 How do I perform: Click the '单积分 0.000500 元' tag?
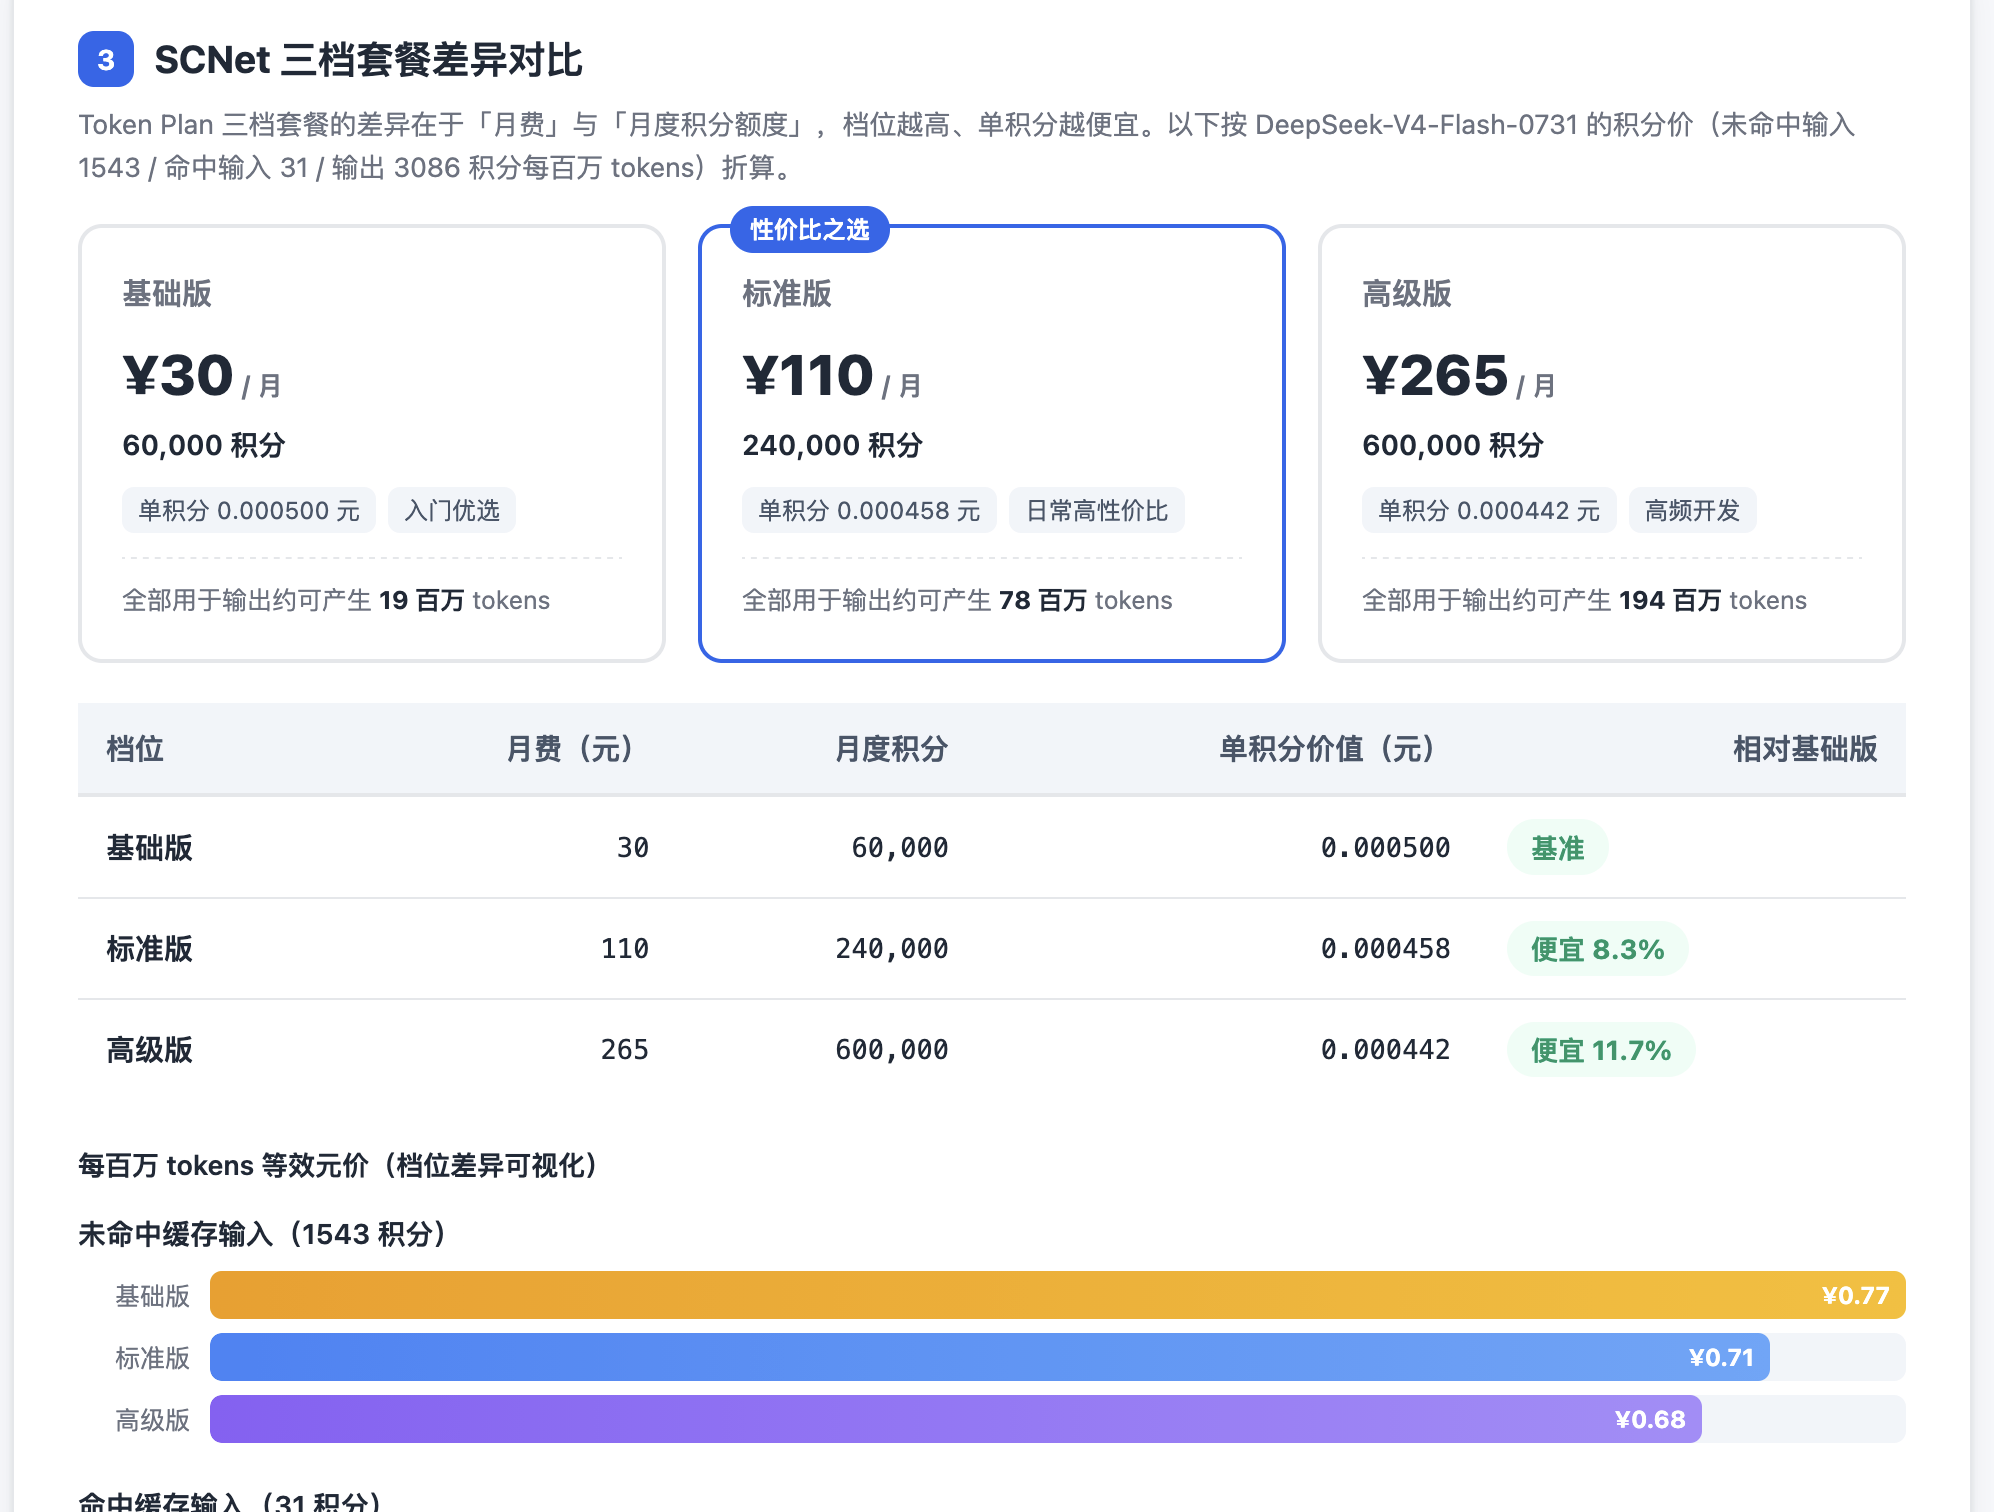coord(249,511)
